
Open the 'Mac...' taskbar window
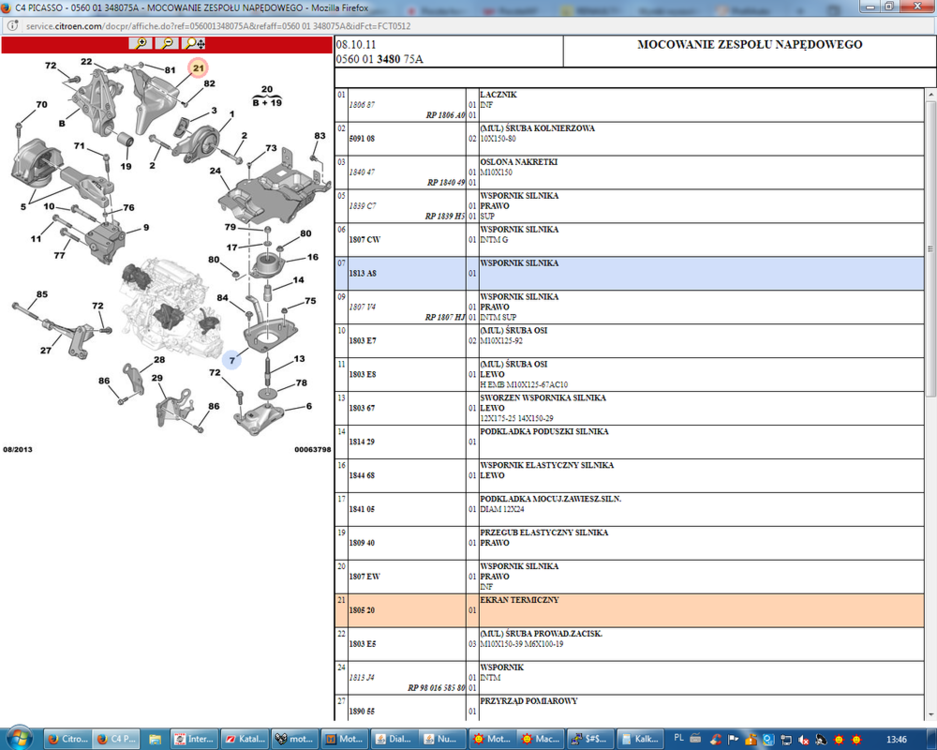click(541, 739)
